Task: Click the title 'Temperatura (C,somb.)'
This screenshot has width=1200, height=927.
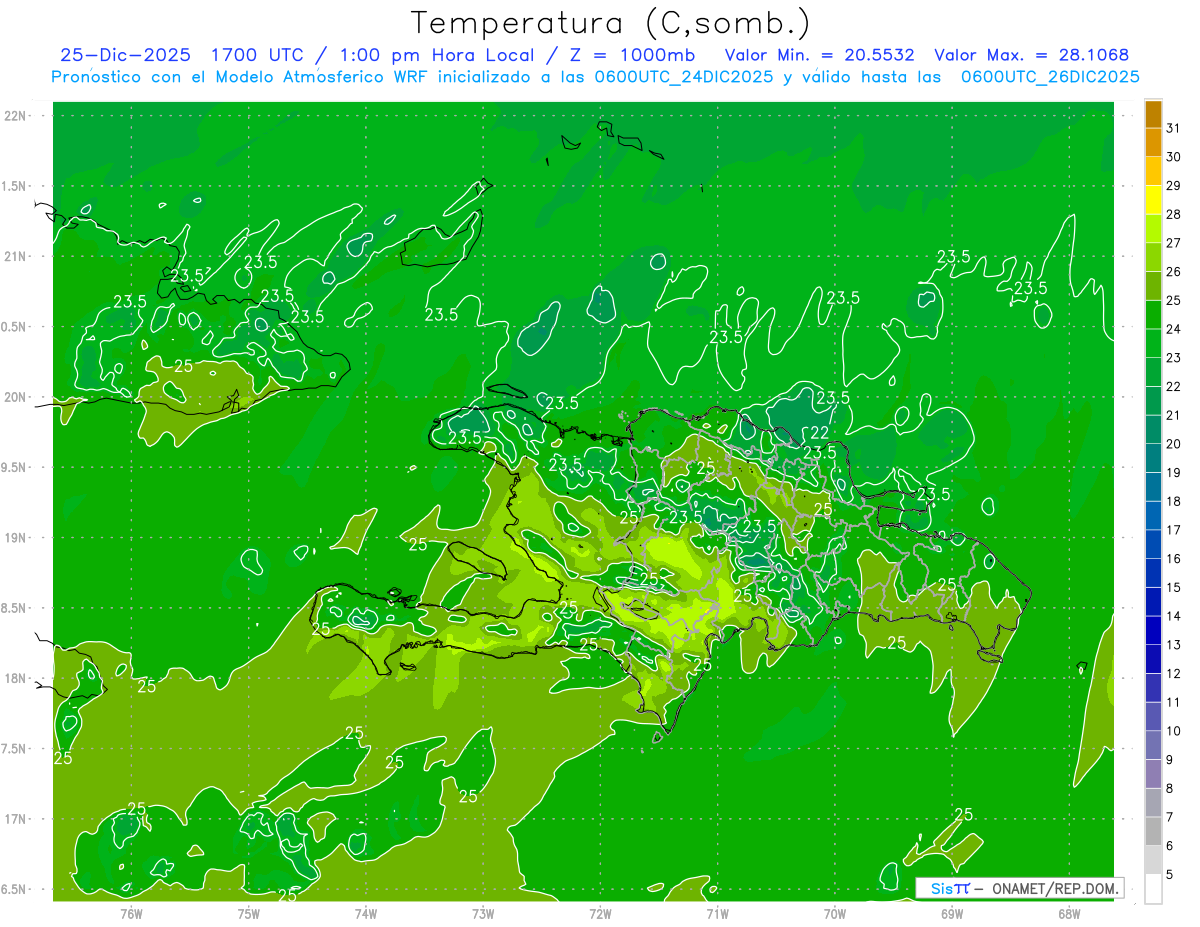Action: tap(611, 23)
